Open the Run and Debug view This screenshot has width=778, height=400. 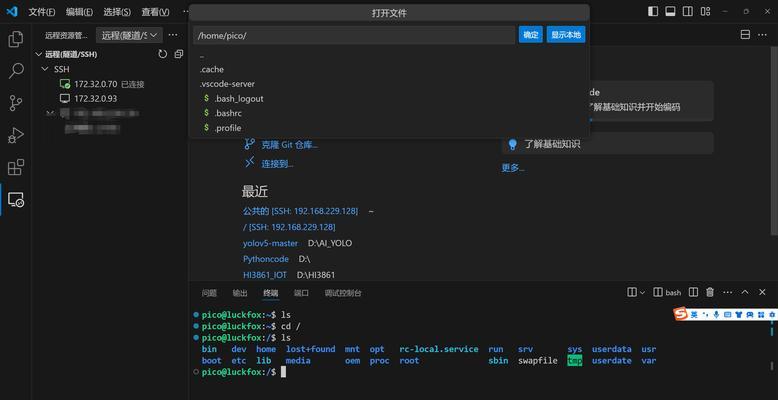[x=15, y=135]
